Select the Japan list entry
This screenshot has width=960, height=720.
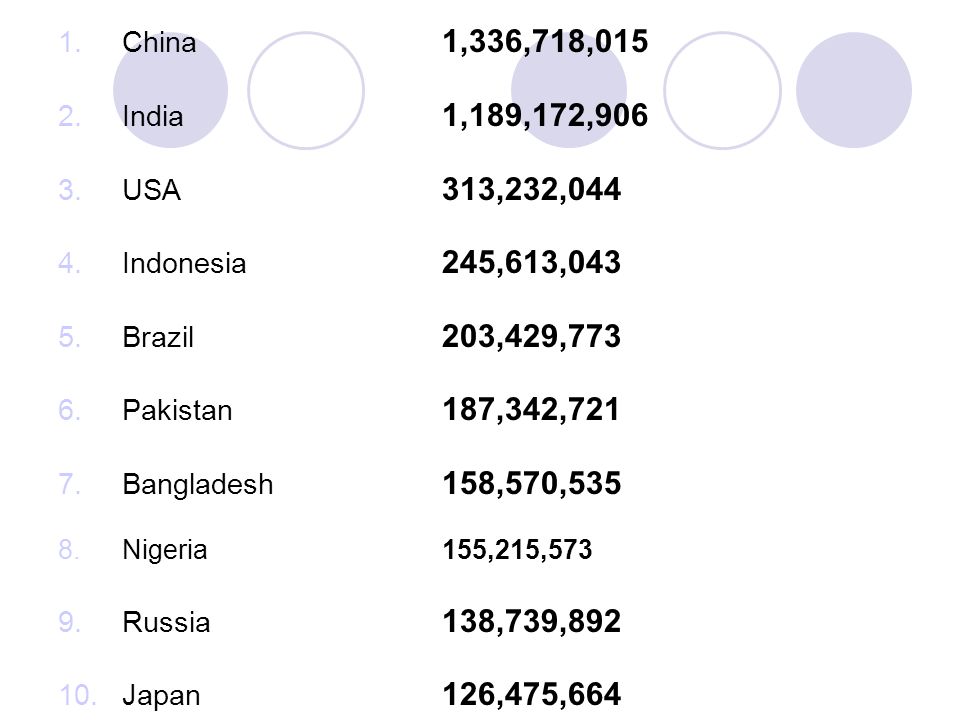pos(162,696)
